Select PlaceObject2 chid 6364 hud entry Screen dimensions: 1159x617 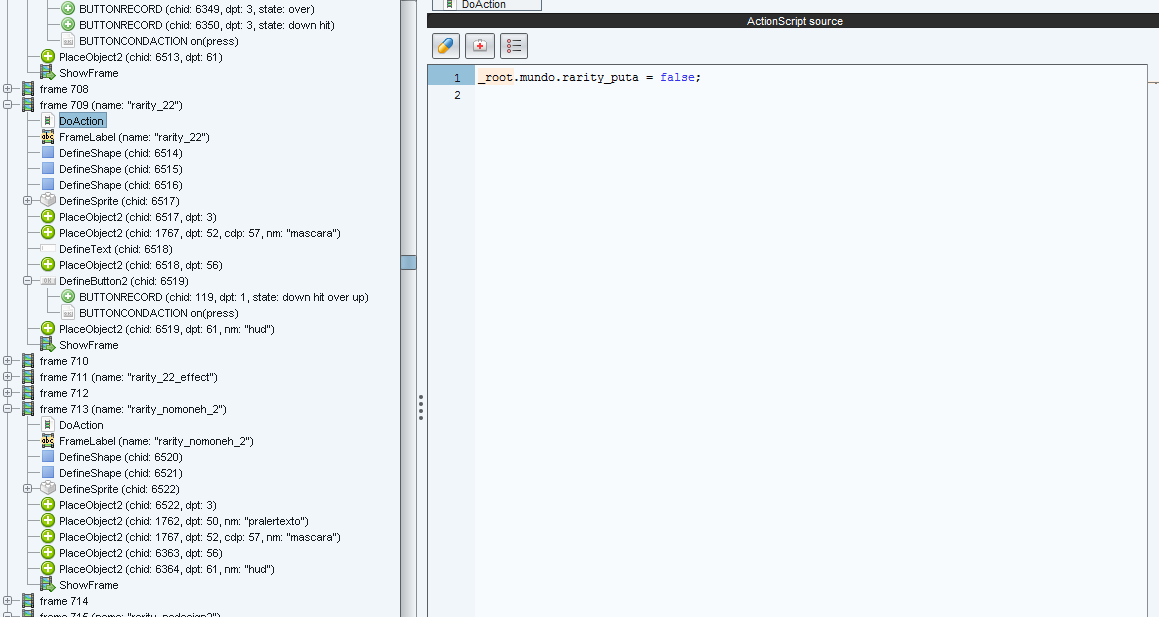167,569
